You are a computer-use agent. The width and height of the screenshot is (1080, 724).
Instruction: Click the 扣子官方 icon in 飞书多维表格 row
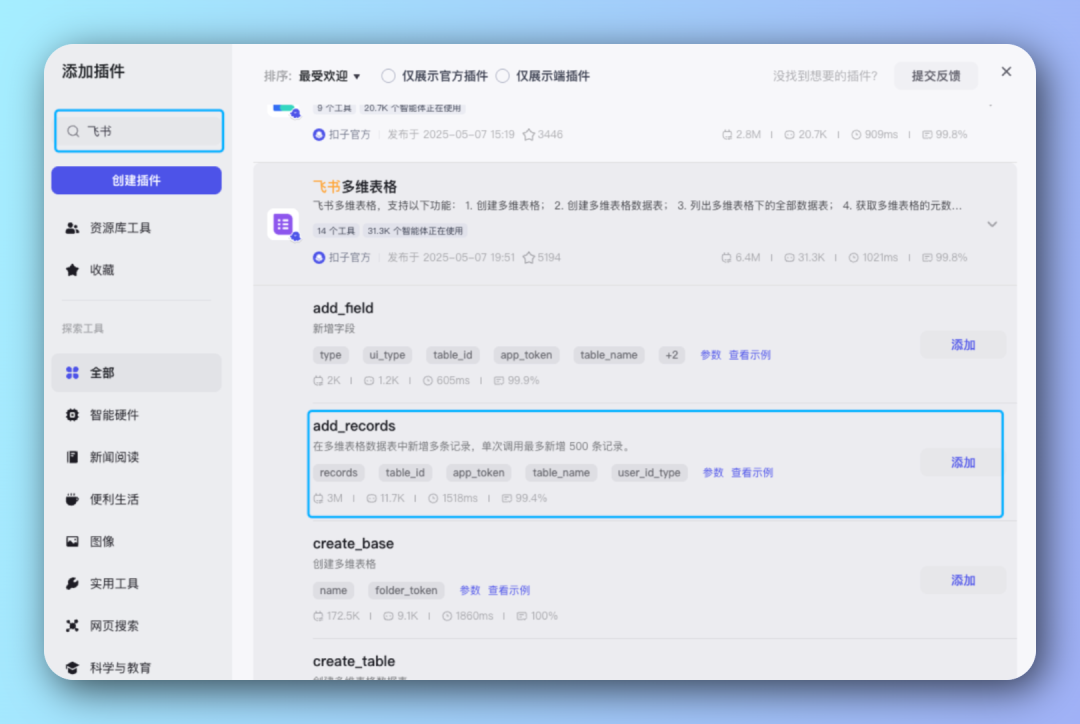(x=319, y=258)
